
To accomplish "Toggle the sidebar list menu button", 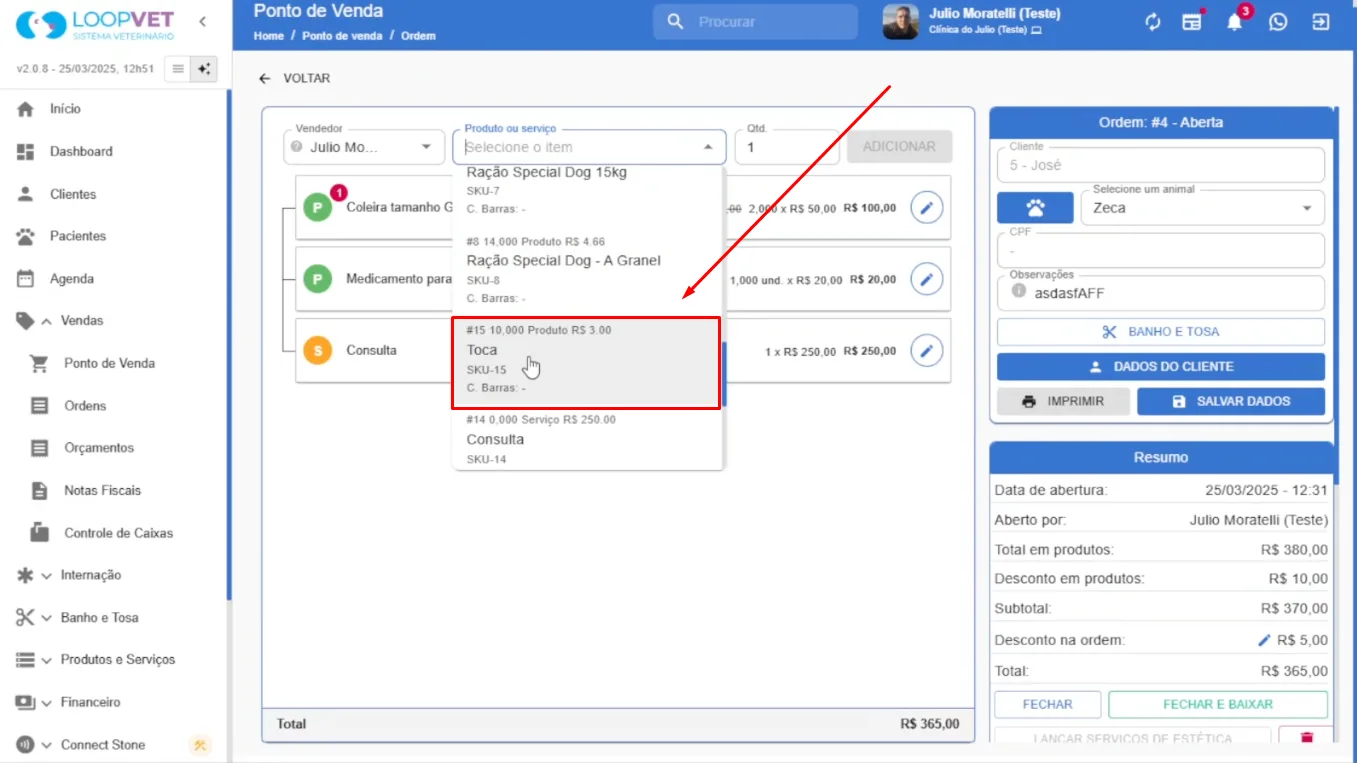I will (178, 69).
